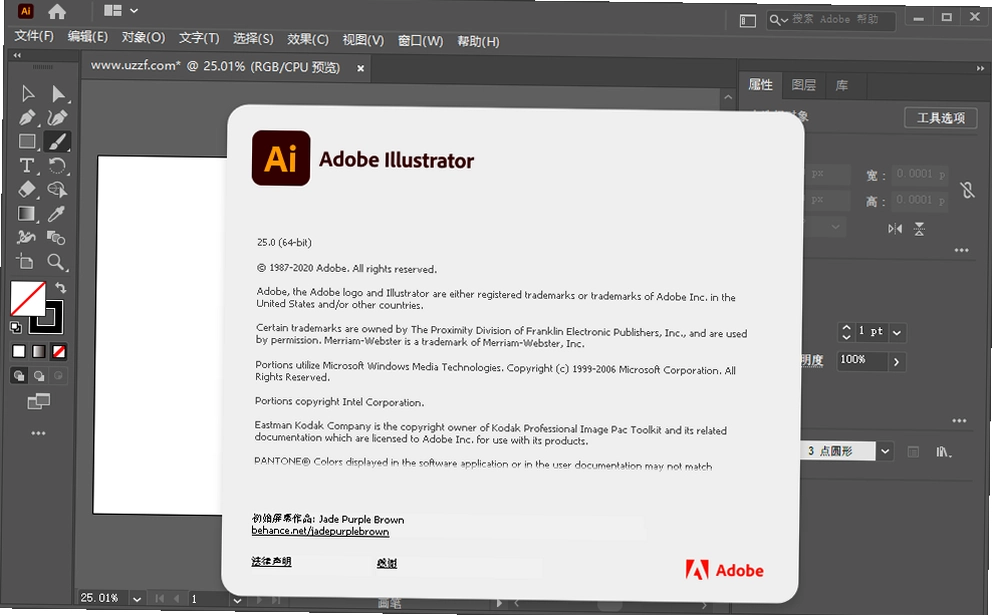The width and height of the screenshot is (992, 615).
Task: Open the 文字(T) menu
Action: 199,38
